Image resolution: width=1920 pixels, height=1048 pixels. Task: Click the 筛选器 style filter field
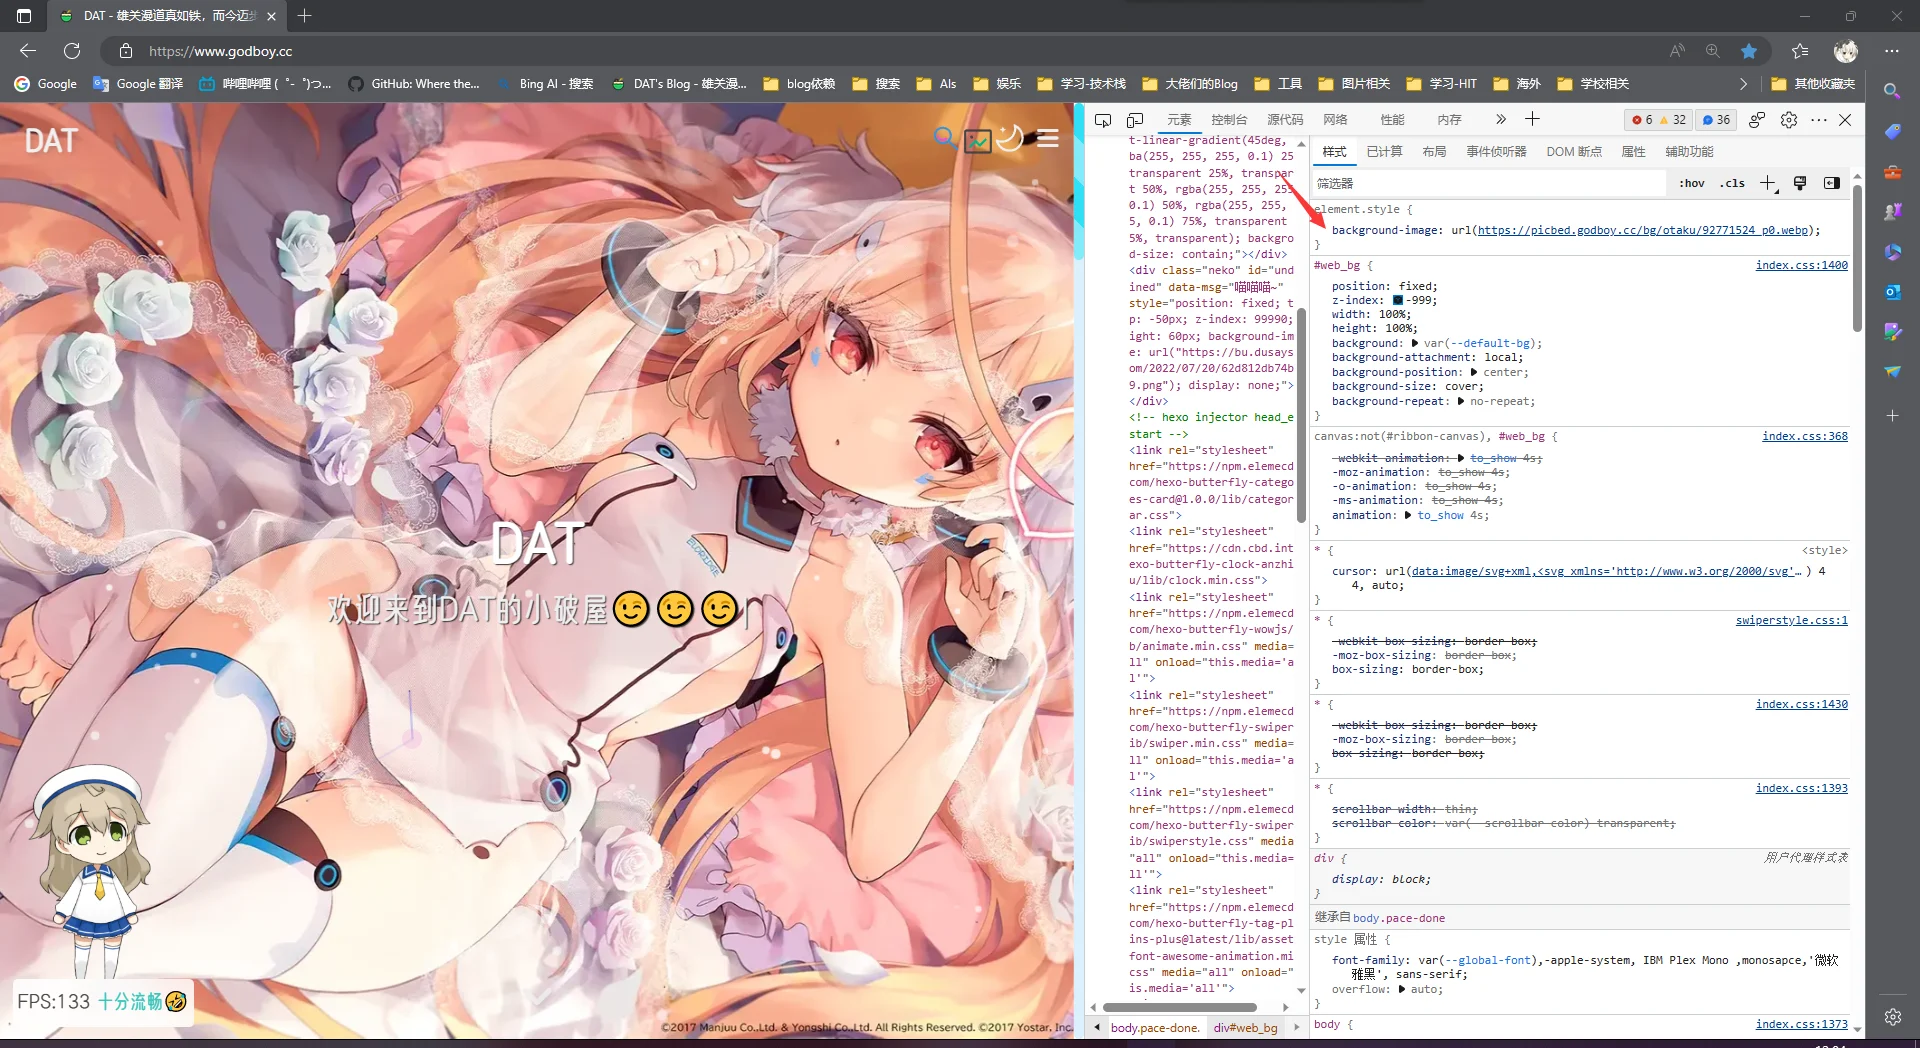1490,183
